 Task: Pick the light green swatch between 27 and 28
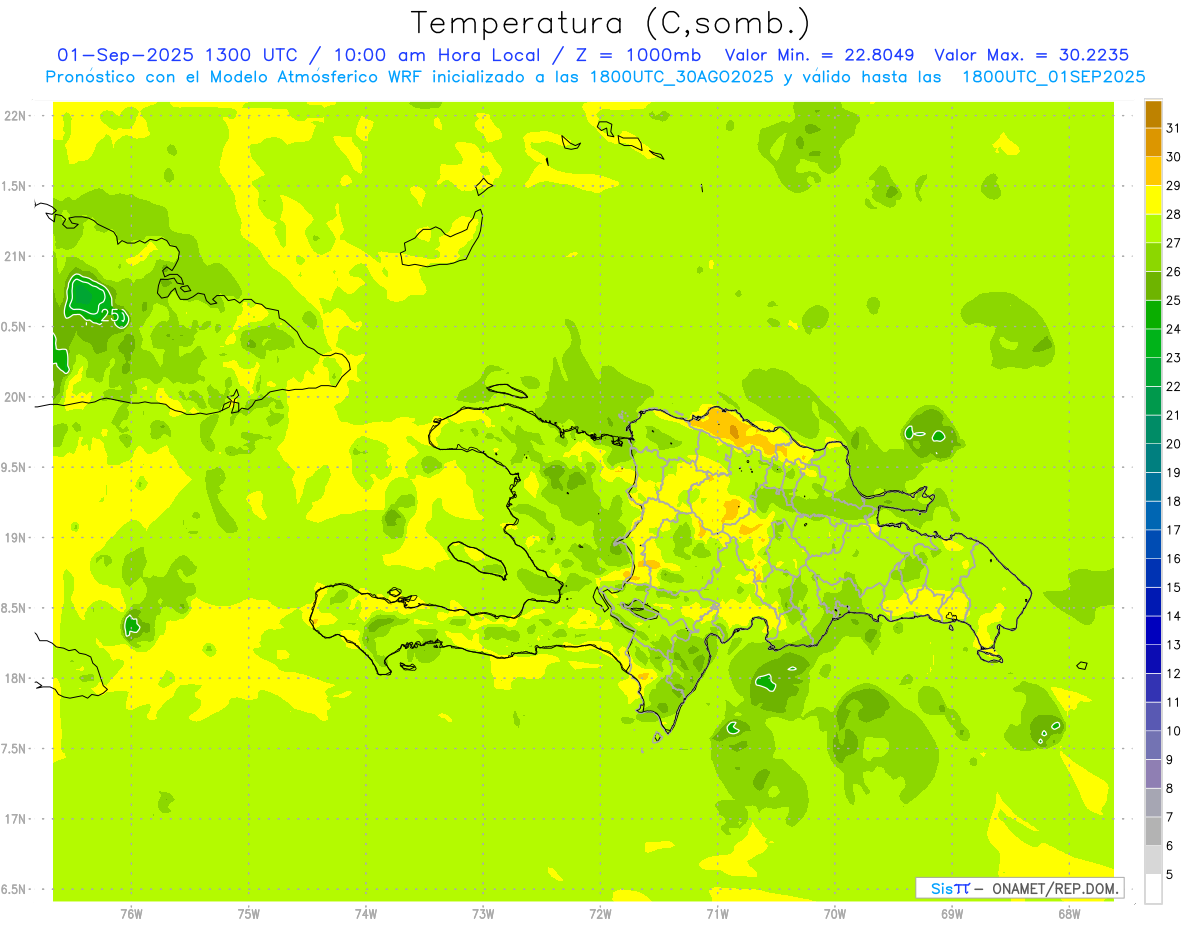1153,228
